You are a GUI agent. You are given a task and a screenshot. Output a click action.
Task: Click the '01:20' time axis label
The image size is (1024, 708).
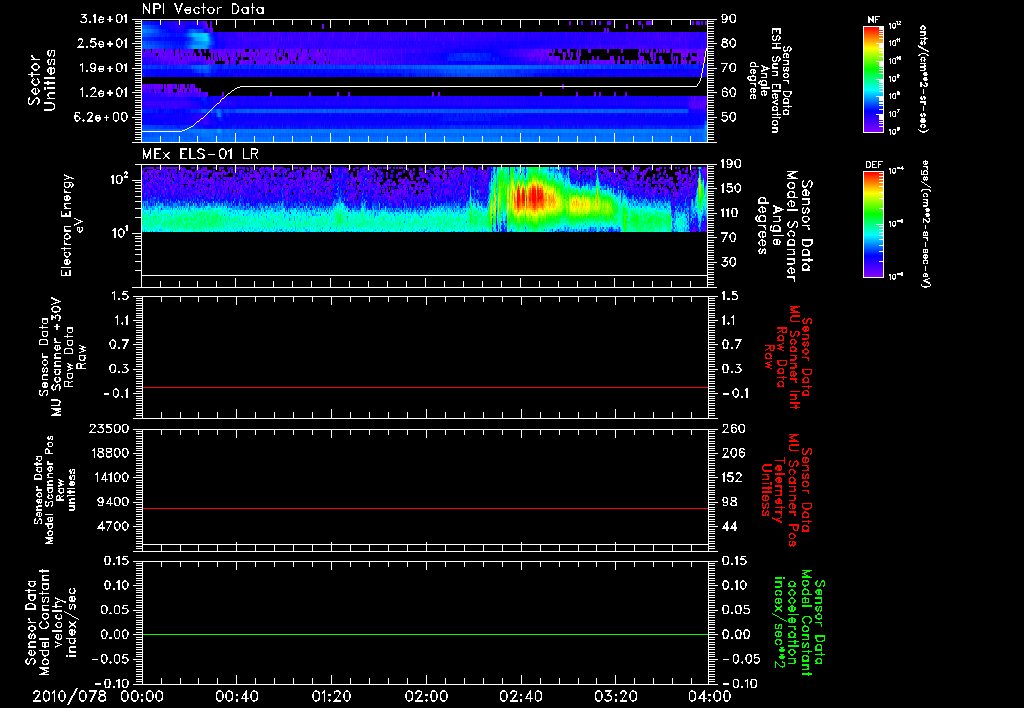point(331,696)
